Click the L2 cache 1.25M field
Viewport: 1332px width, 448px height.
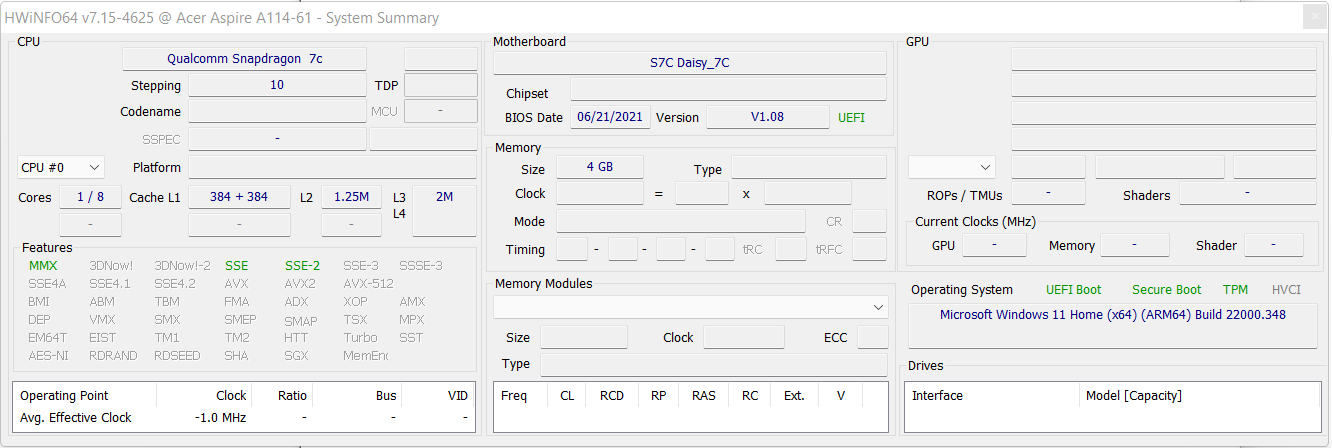tap(351, 197)
